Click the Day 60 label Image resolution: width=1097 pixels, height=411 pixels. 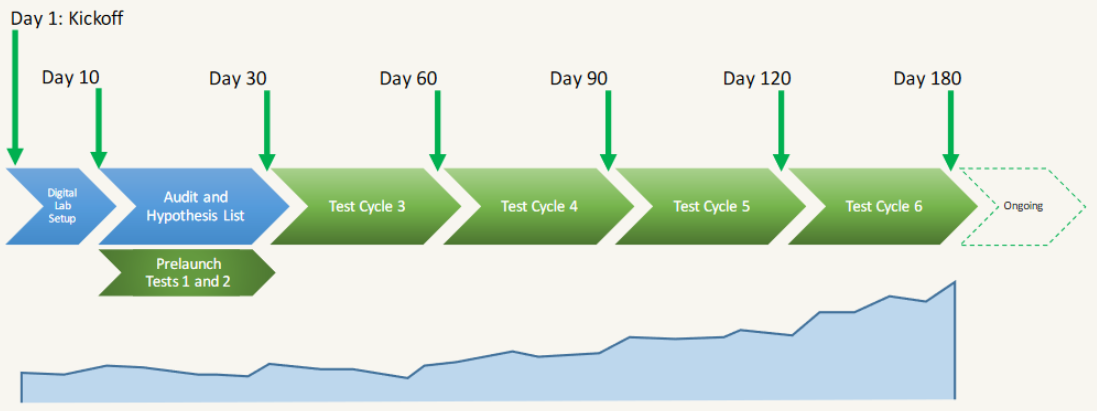tap(409, 78)
